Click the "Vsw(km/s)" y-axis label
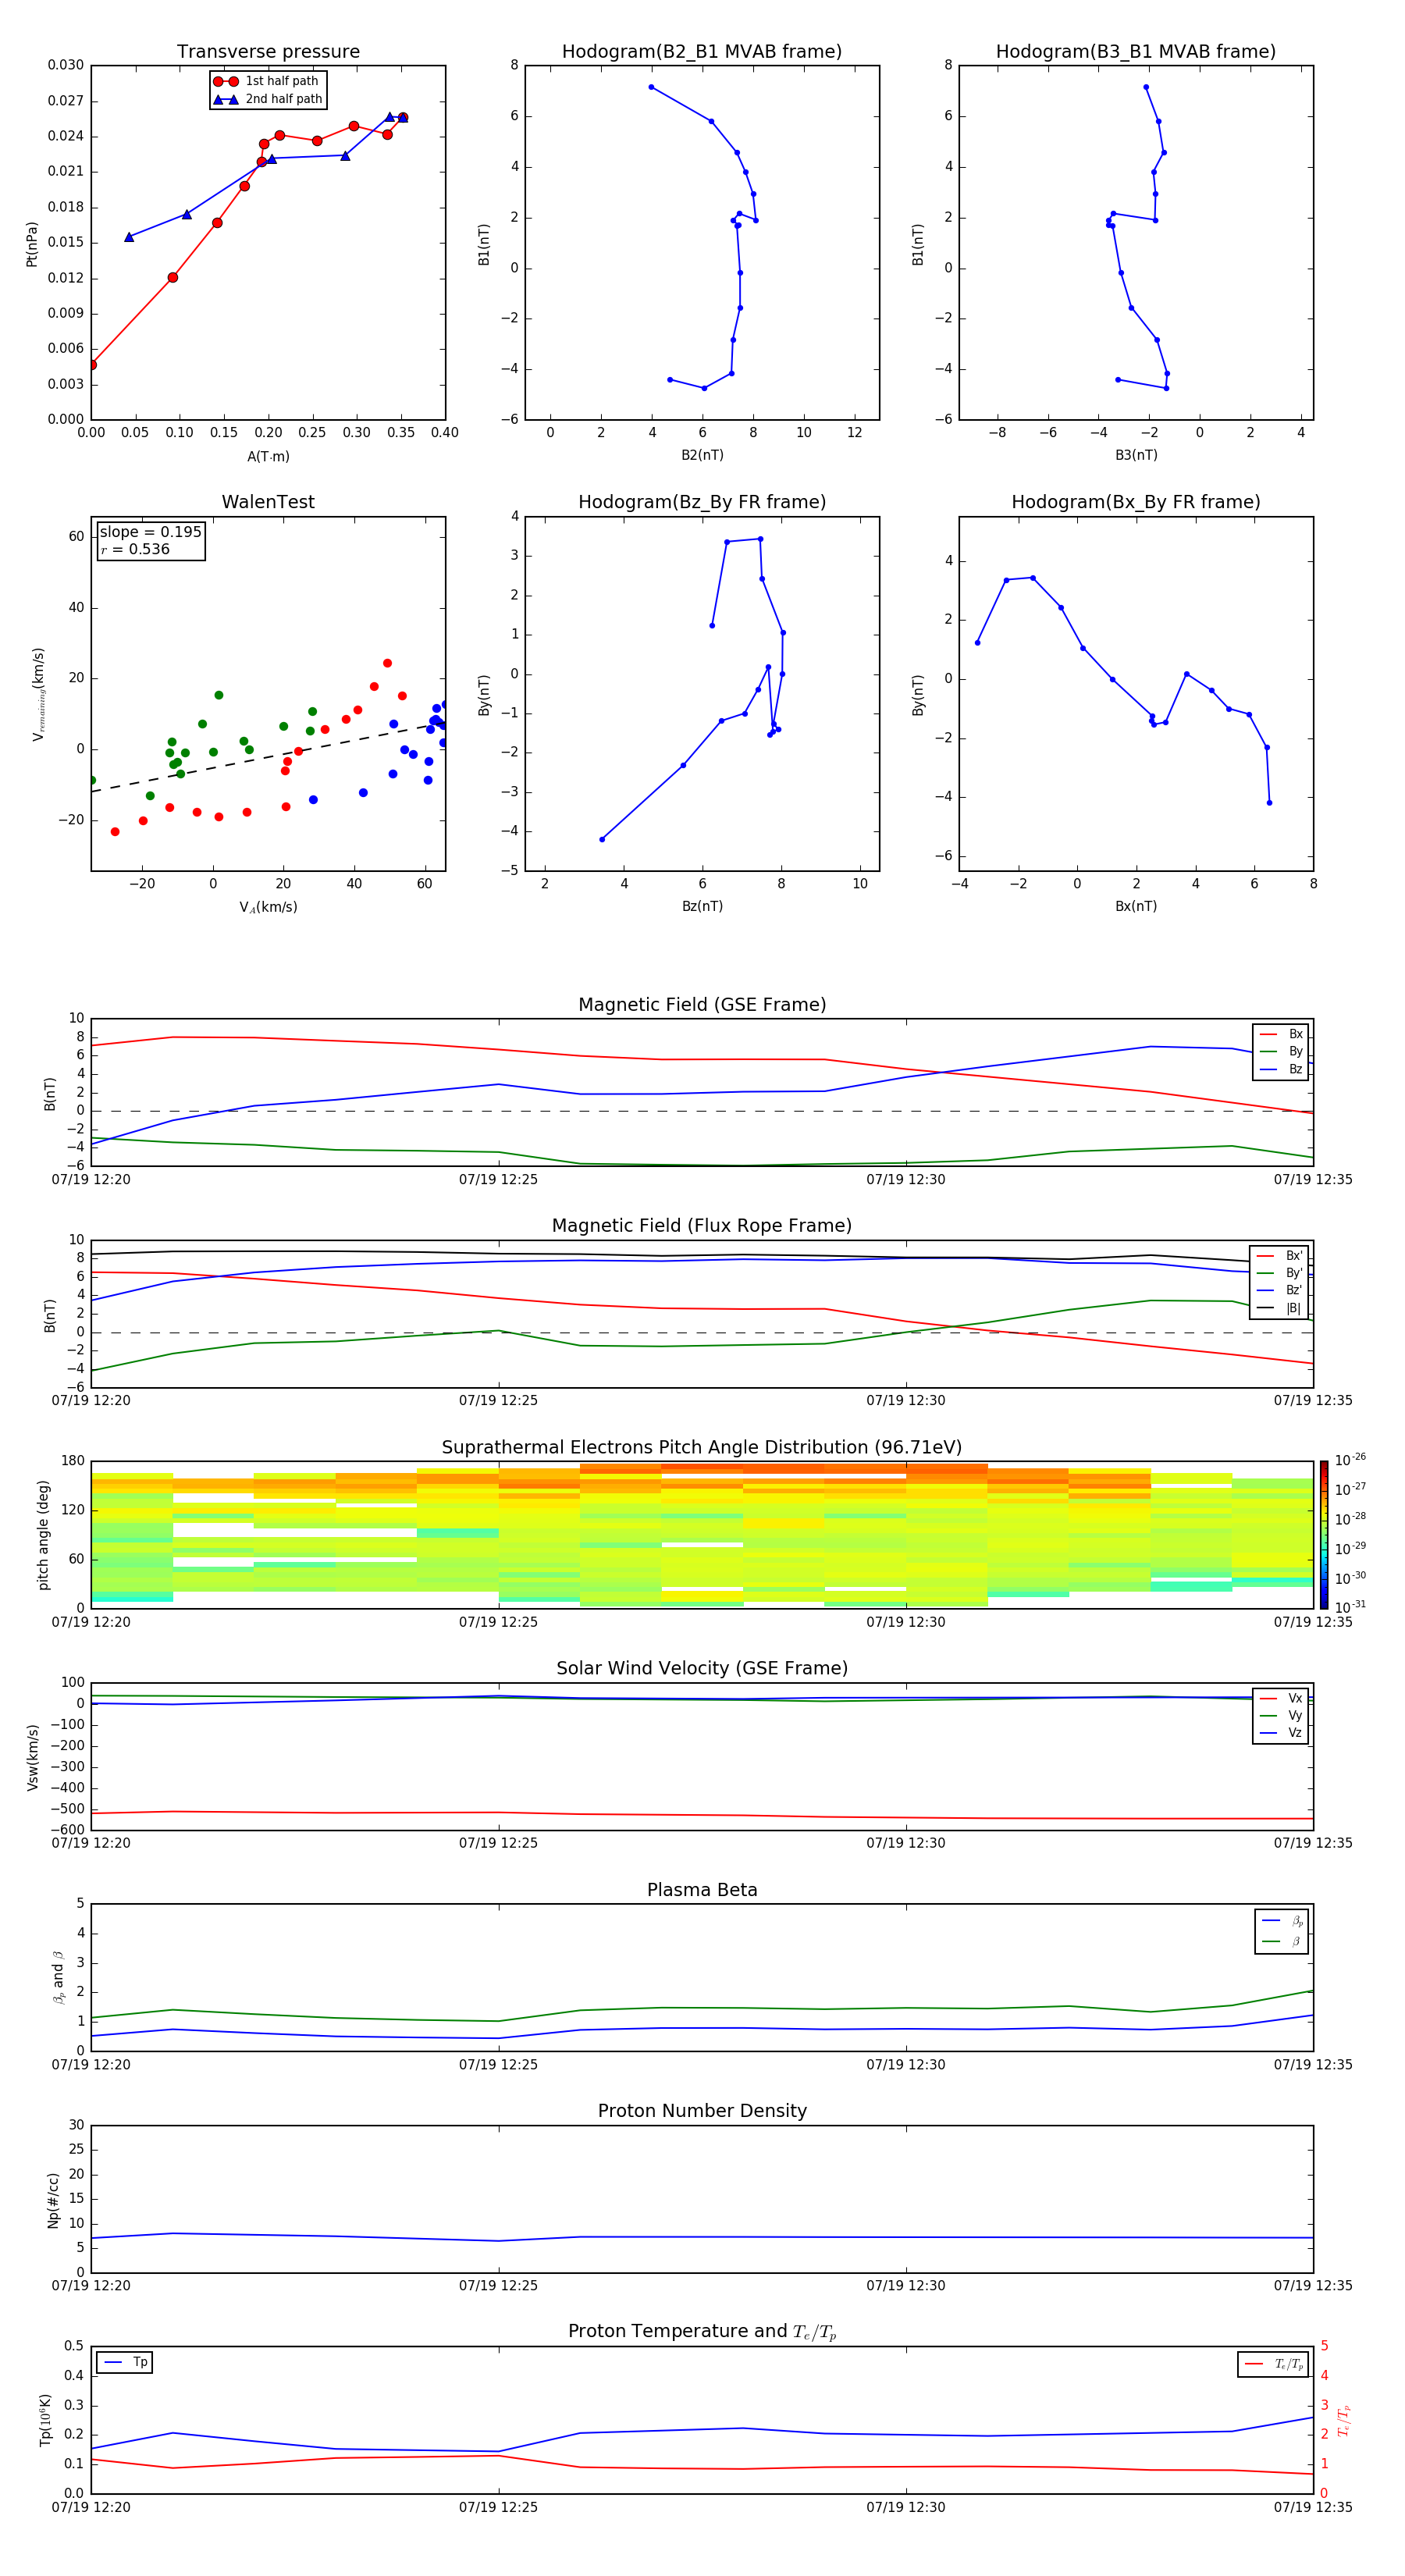This screenshot has width=1405, height=2576. tap(32, 1757)
